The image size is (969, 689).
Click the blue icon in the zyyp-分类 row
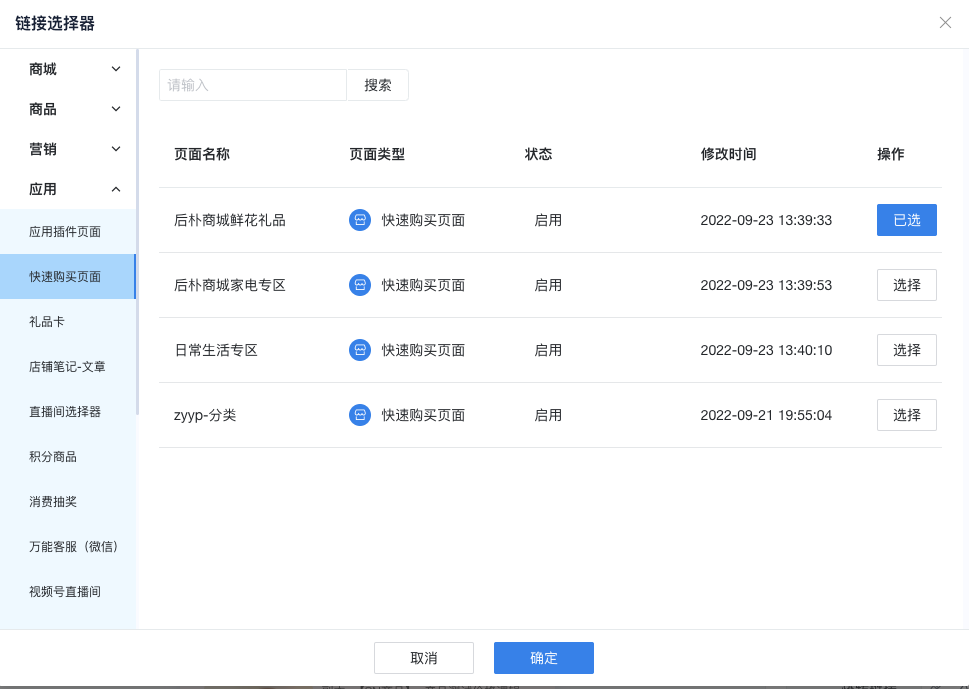[x=360, y=415]
